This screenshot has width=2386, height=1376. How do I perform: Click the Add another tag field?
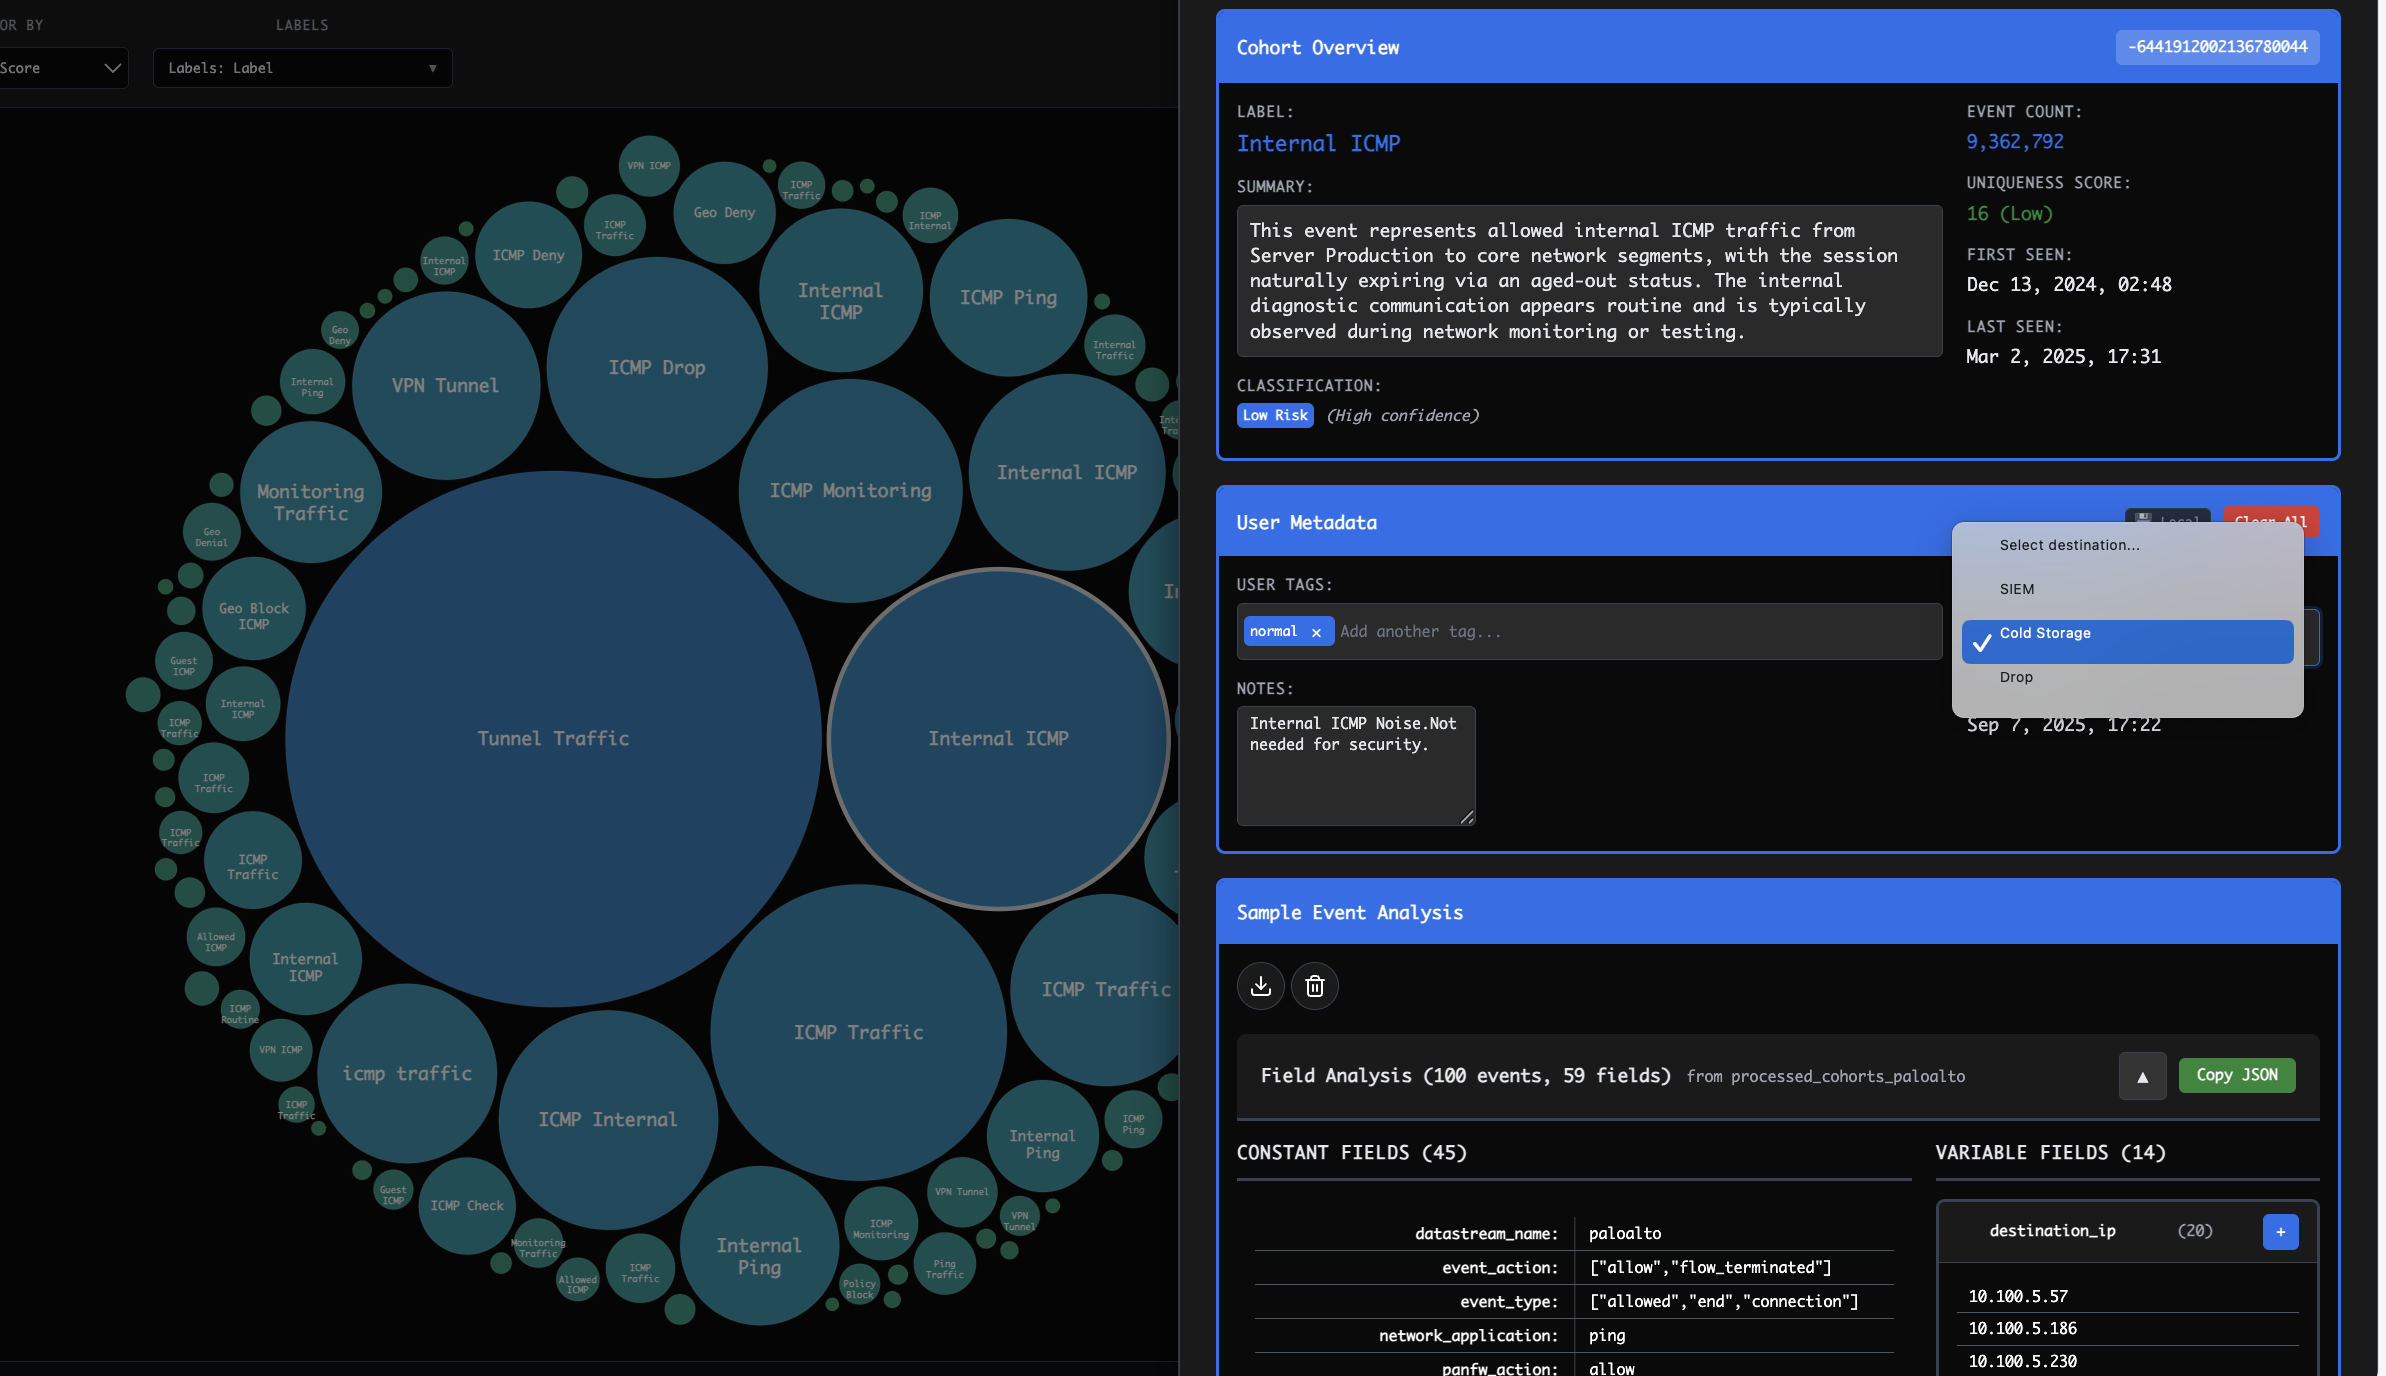(x=1430, y=631)
